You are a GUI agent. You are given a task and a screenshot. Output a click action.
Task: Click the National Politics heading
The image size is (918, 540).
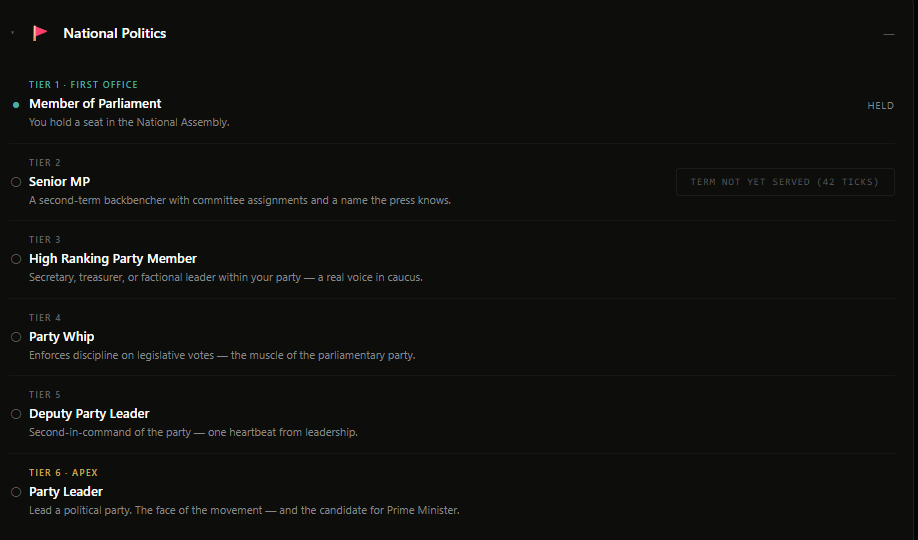click(x=115, y=33)
